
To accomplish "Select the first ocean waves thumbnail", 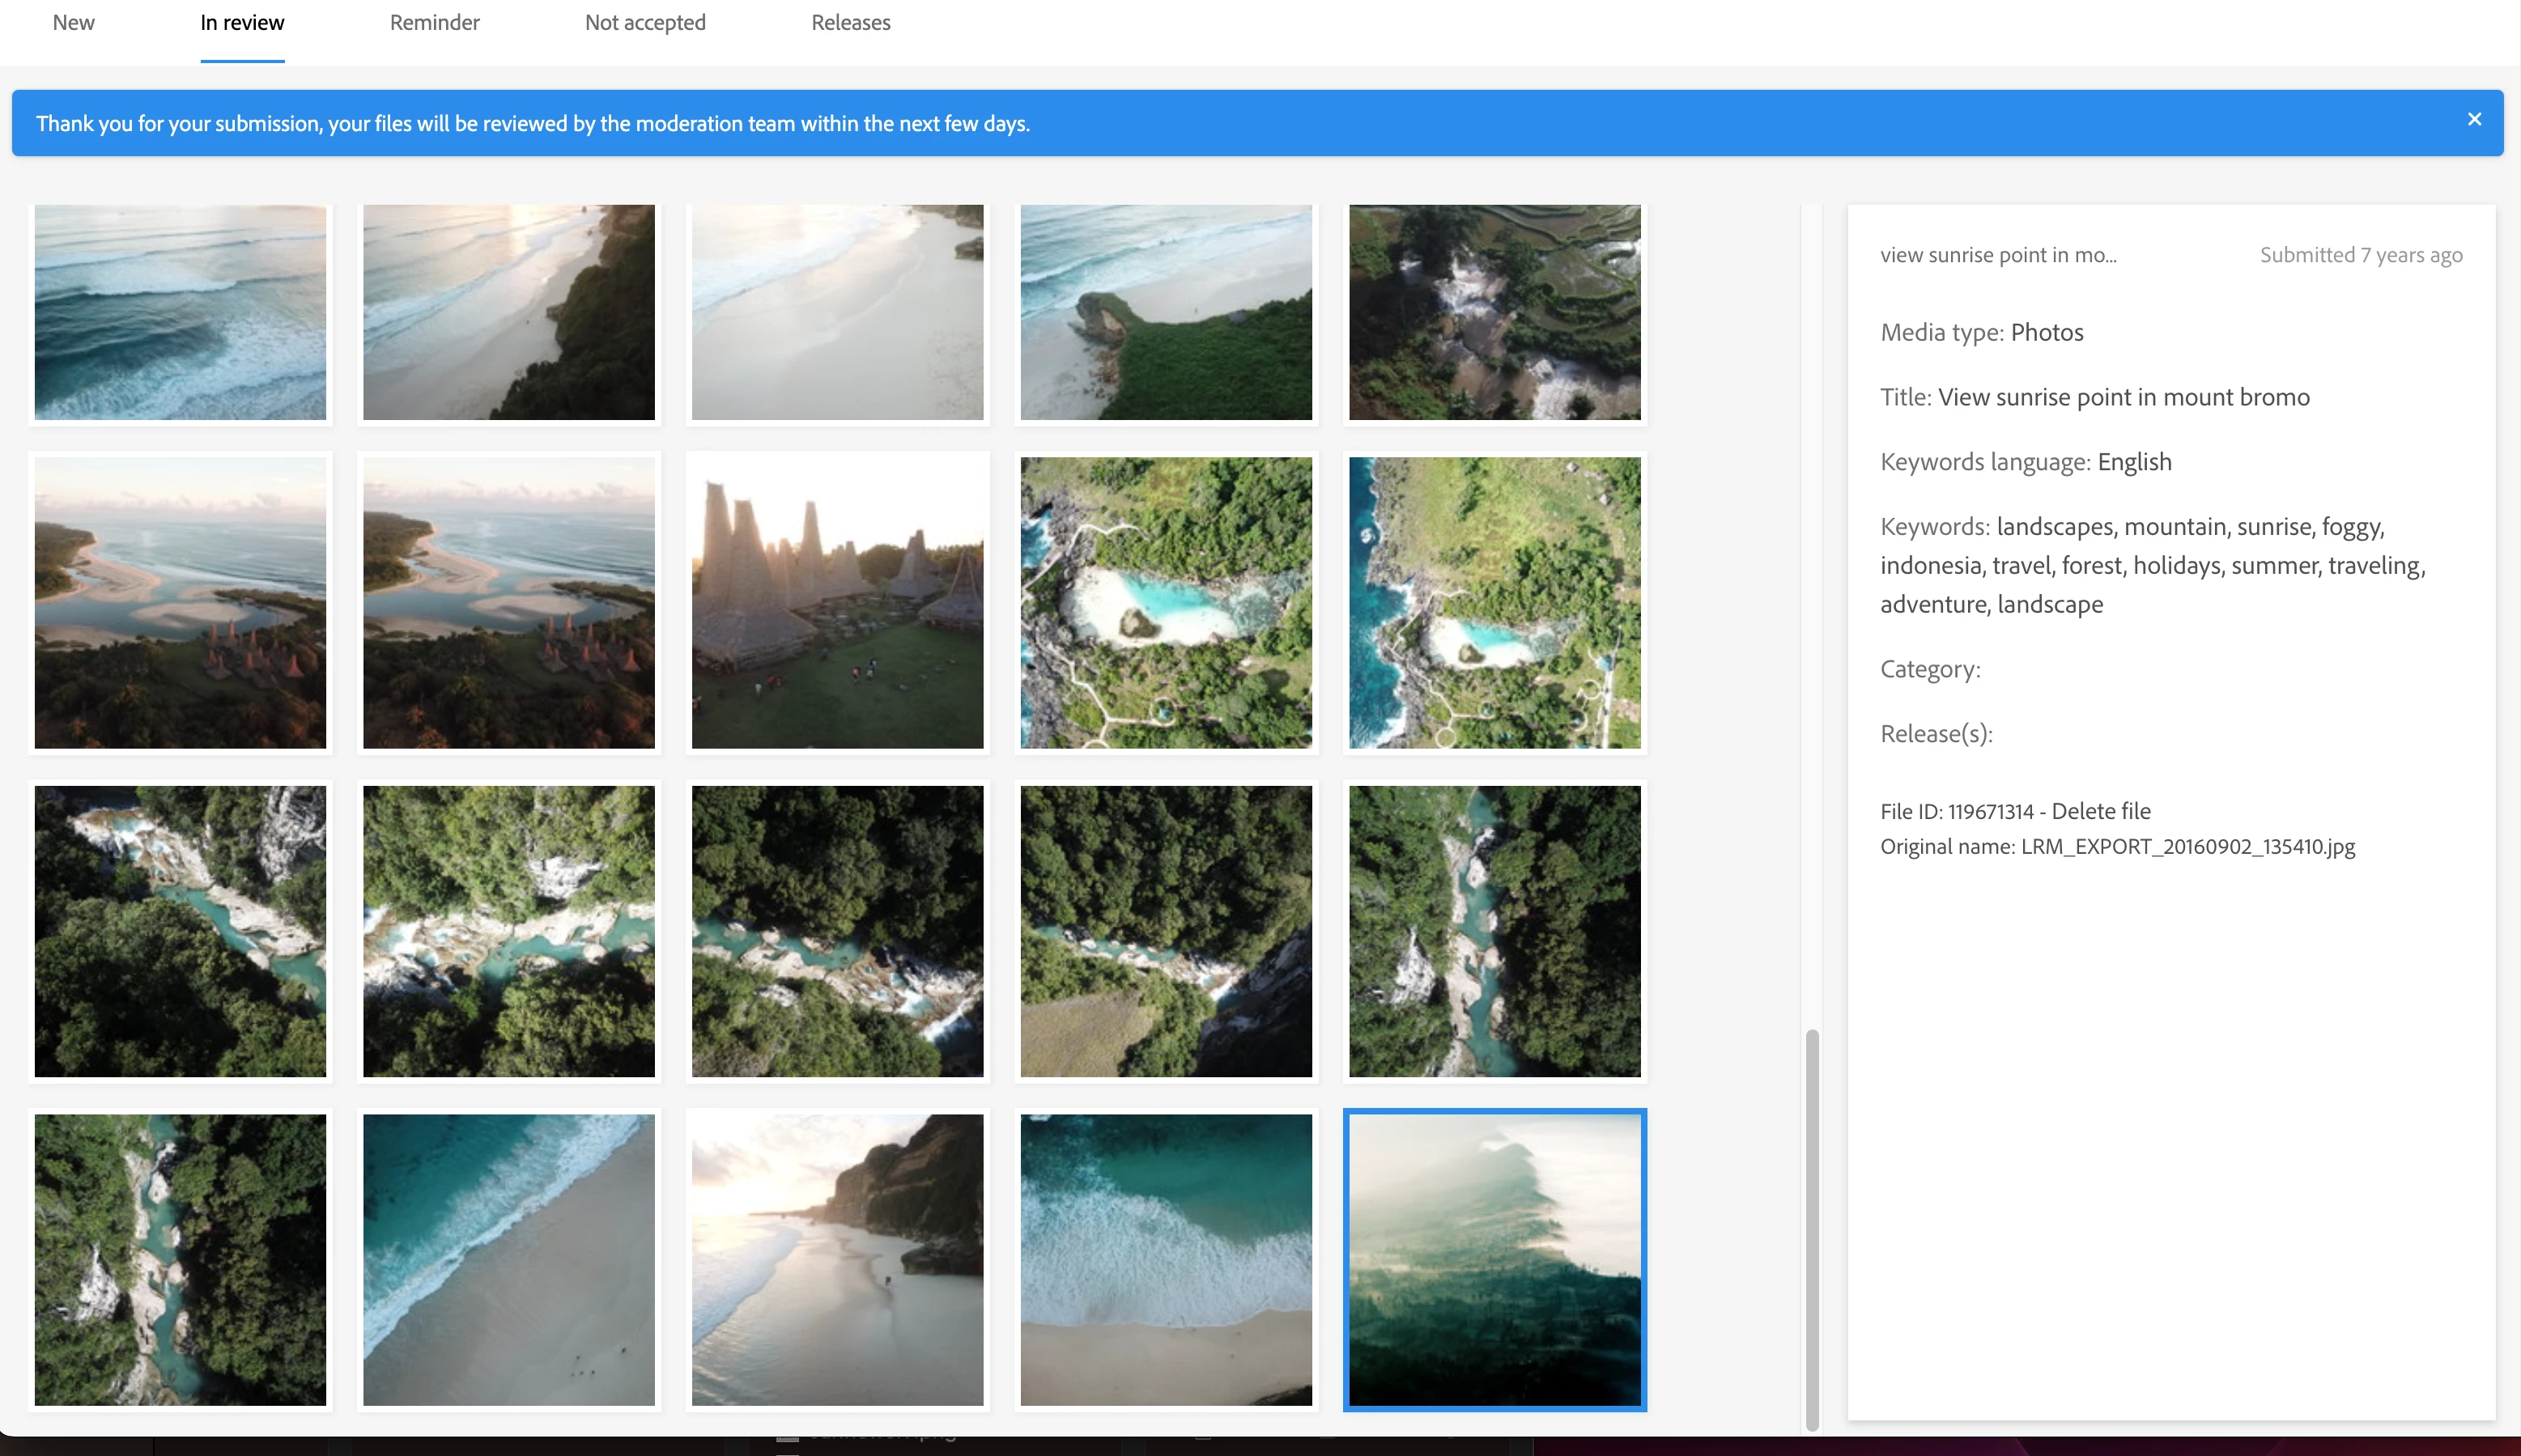I will 180,312.
